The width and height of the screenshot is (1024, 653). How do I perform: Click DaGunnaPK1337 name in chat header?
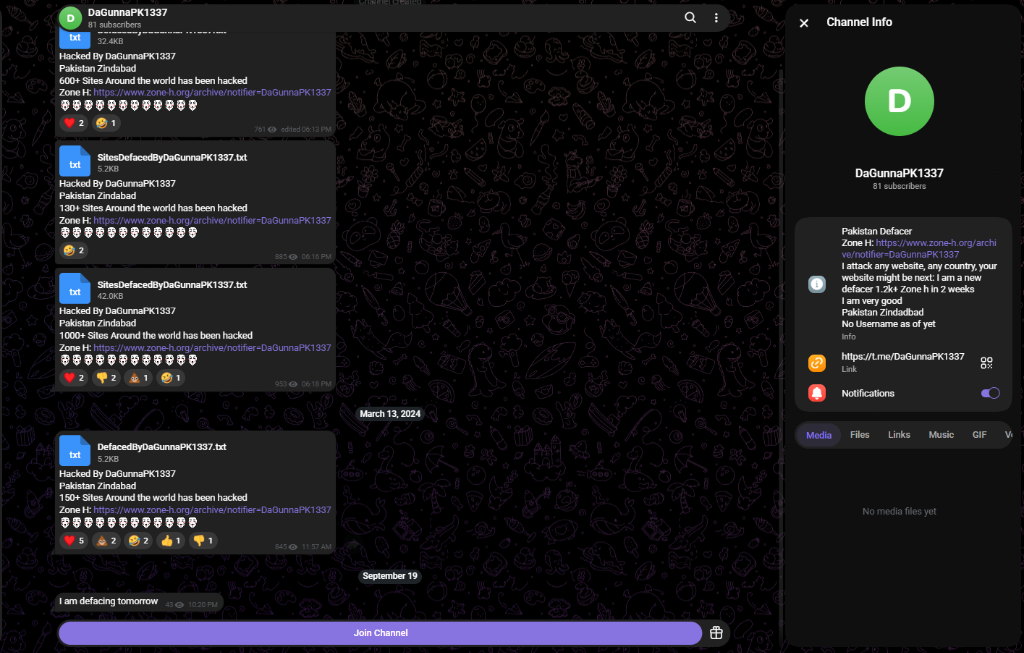[x=127, y=12]
